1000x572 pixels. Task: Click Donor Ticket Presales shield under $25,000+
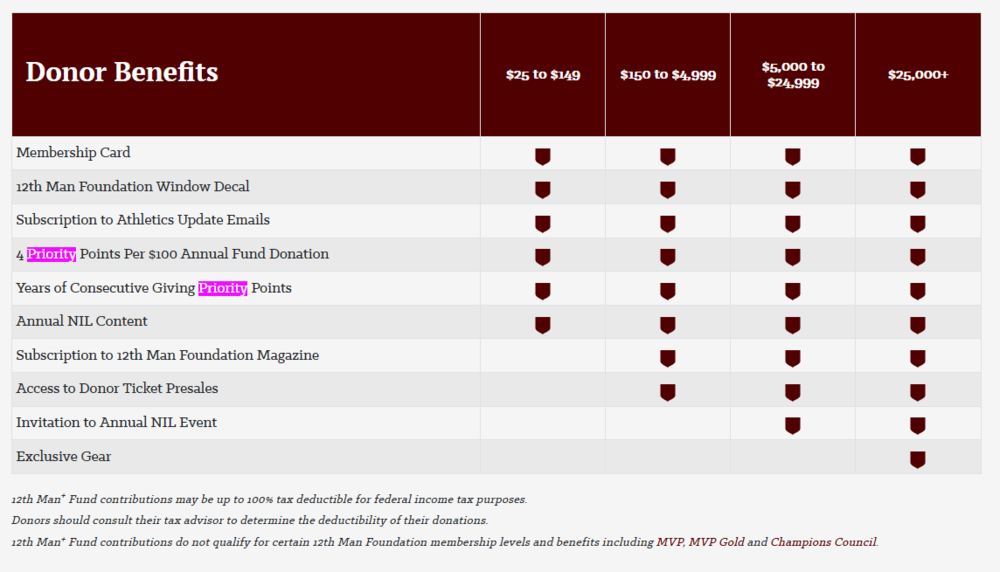pos(918,392)
